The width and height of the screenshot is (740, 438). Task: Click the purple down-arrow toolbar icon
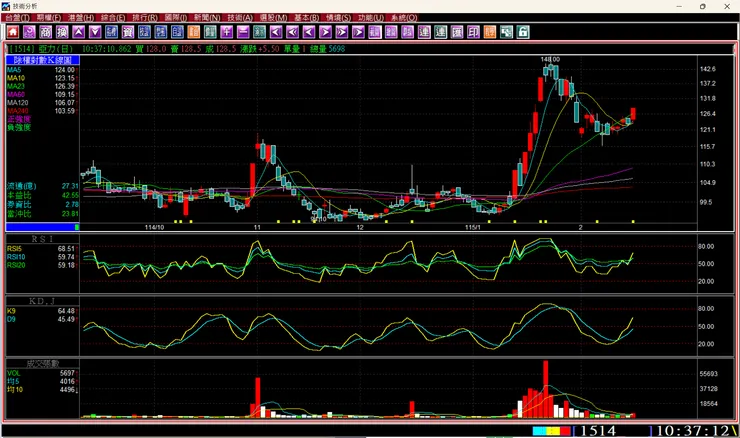click(95, 32)
